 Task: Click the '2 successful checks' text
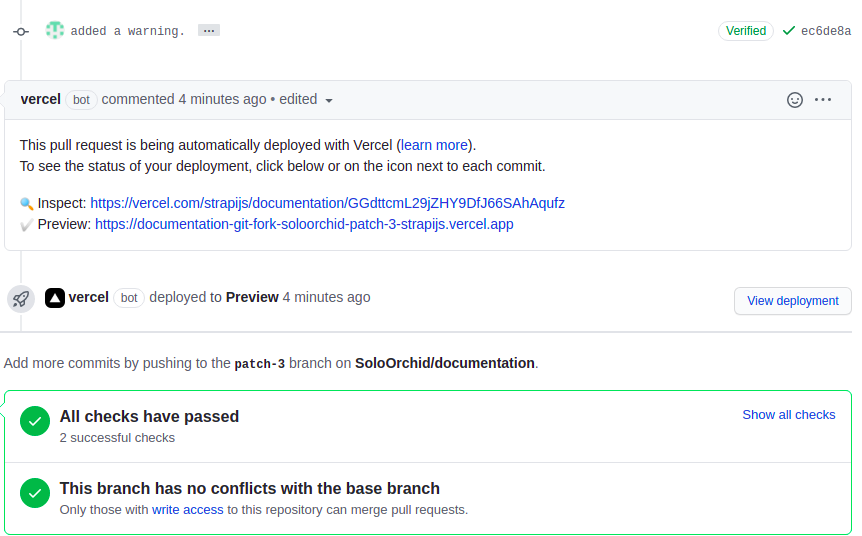coord(117,438)
